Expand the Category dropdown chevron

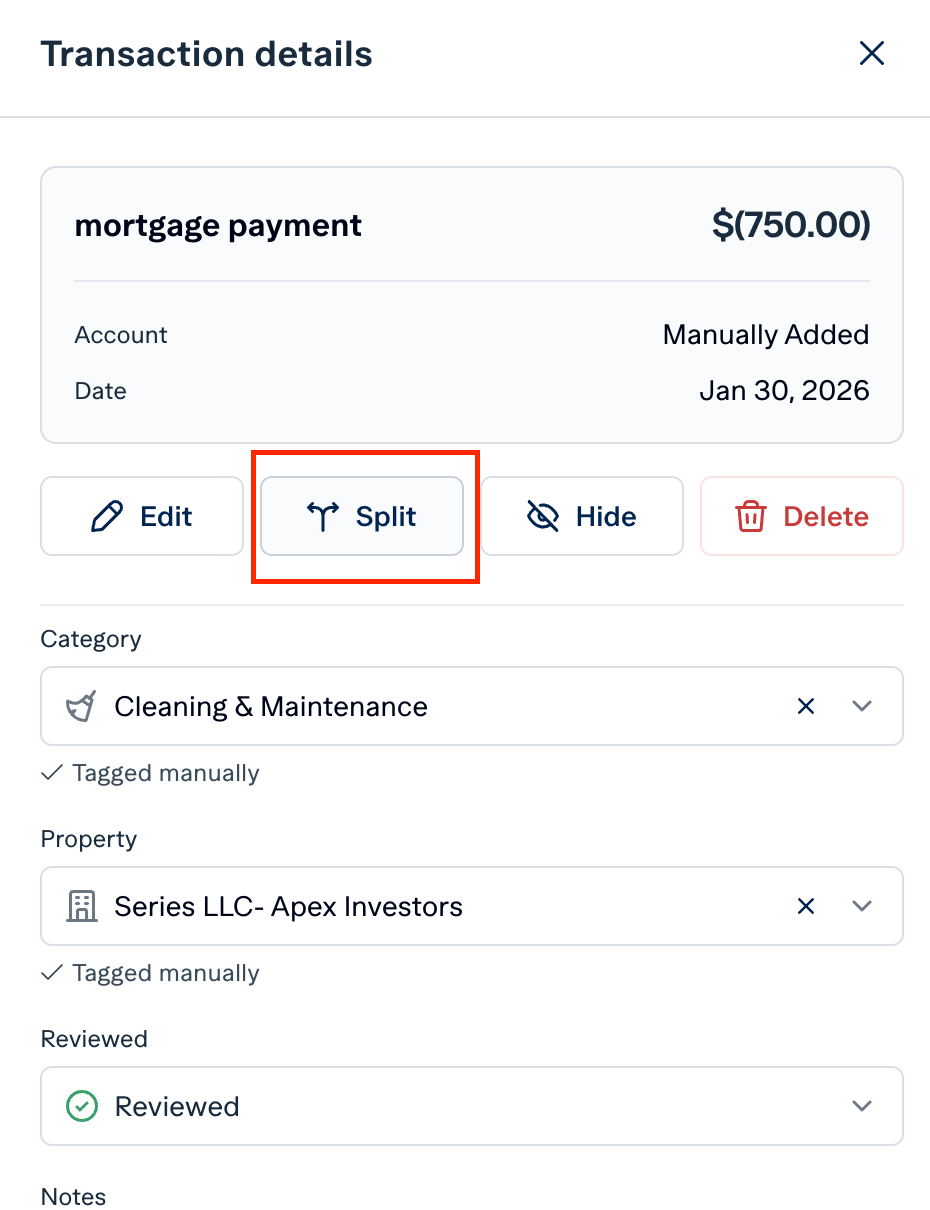[x=861, y=706]
